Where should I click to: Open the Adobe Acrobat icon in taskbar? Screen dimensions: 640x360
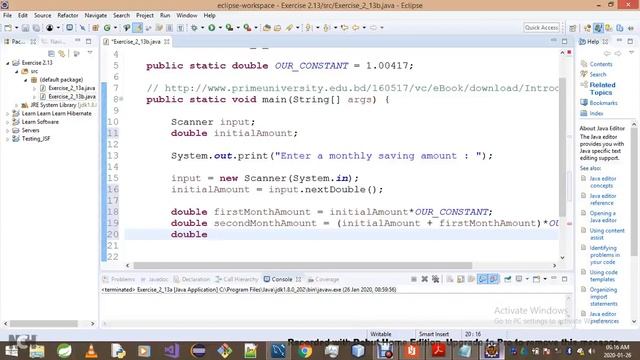[x=438, y=351]
